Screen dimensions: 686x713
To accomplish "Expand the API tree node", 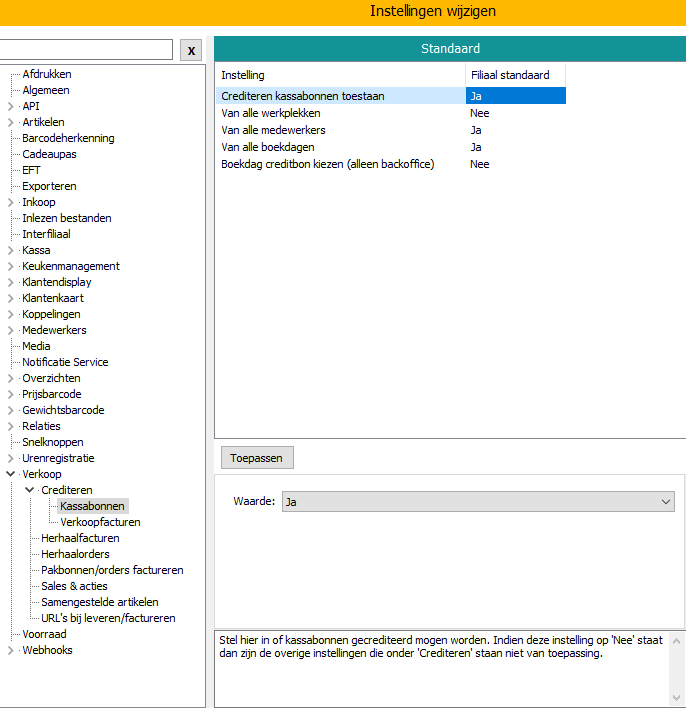I will (x=10, y=106).
